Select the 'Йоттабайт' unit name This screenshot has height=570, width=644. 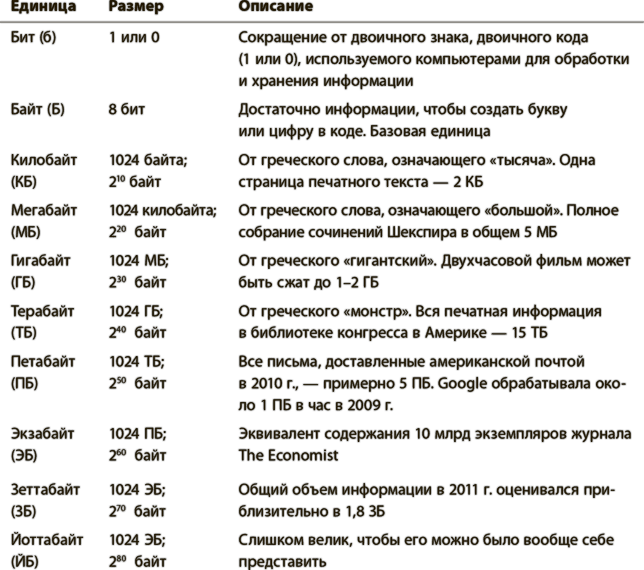[x=47, y=540]
